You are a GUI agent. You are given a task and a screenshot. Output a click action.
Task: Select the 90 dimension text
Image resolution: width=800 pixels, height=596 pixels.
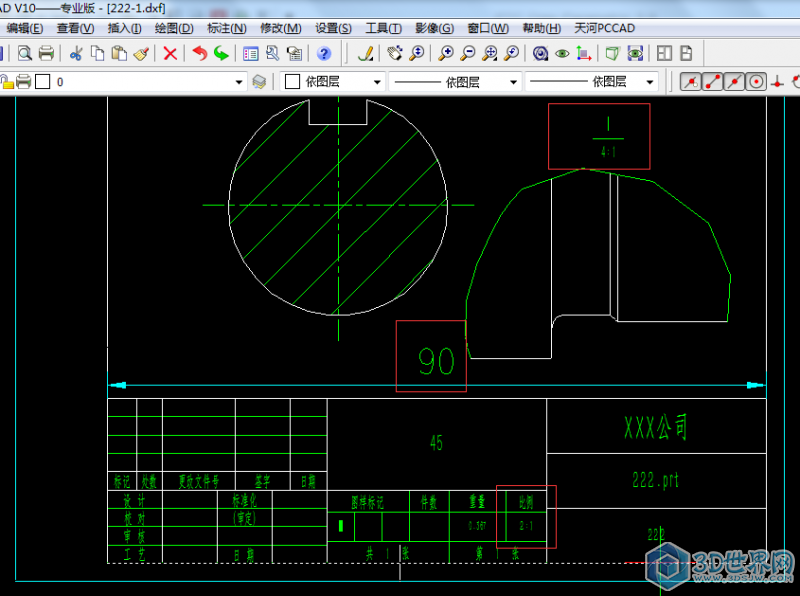(x=436, y=361)
